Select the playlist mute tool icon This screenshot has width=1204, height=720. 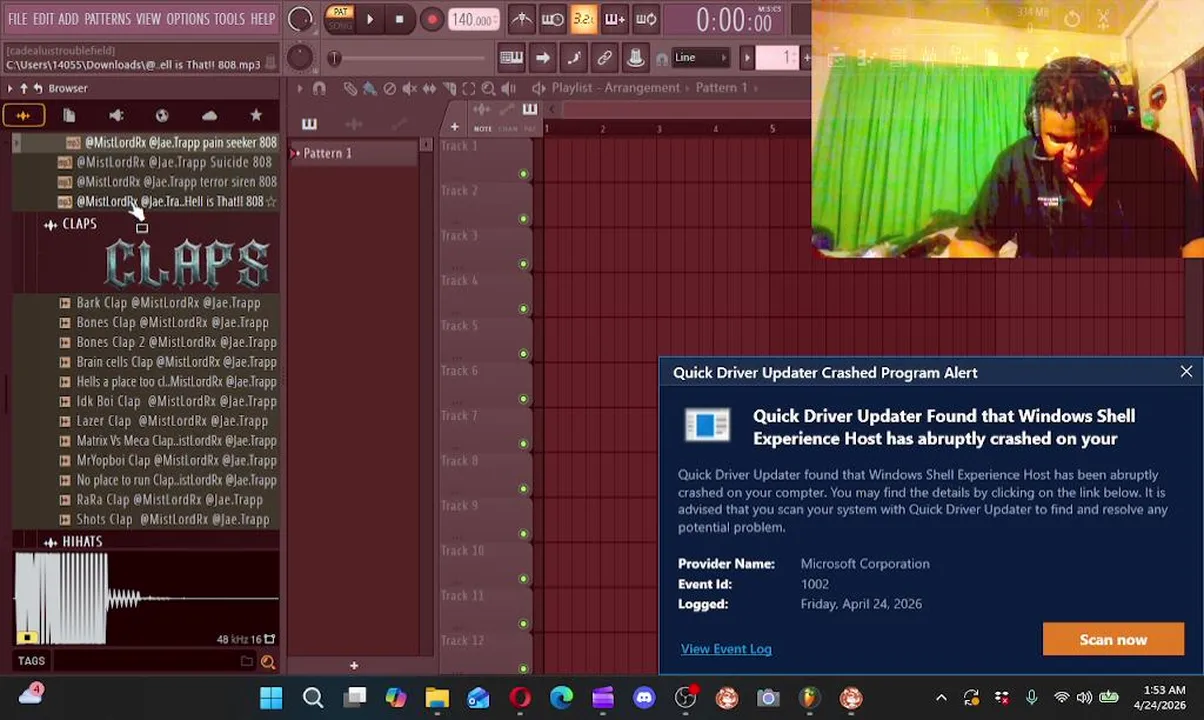(x=409, y=88)
